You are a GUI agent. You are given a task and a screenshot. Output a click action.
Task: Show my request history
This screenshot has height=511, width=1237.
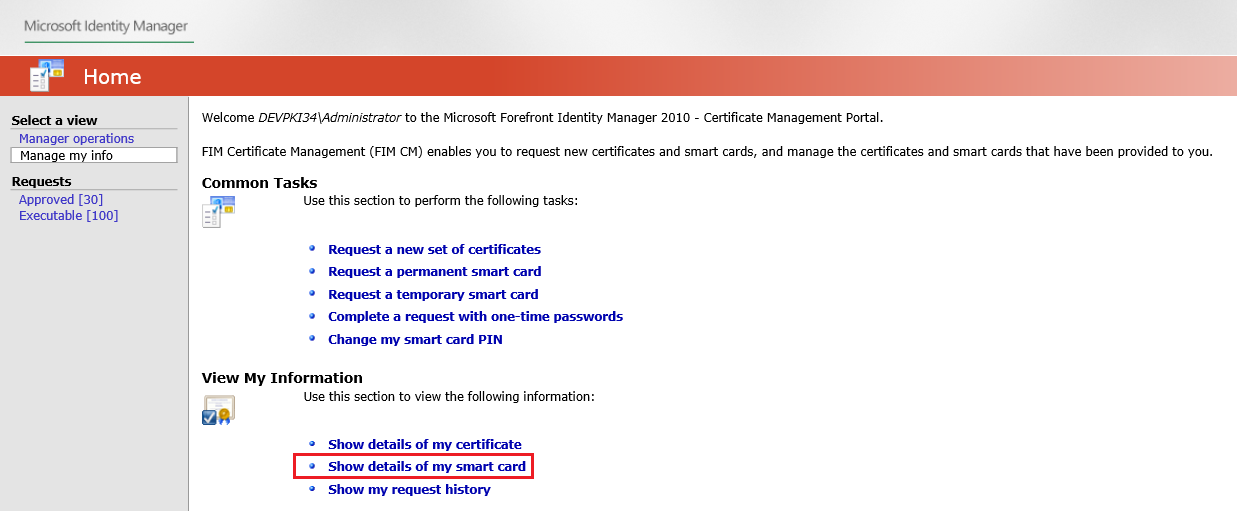tap(409, 490)
